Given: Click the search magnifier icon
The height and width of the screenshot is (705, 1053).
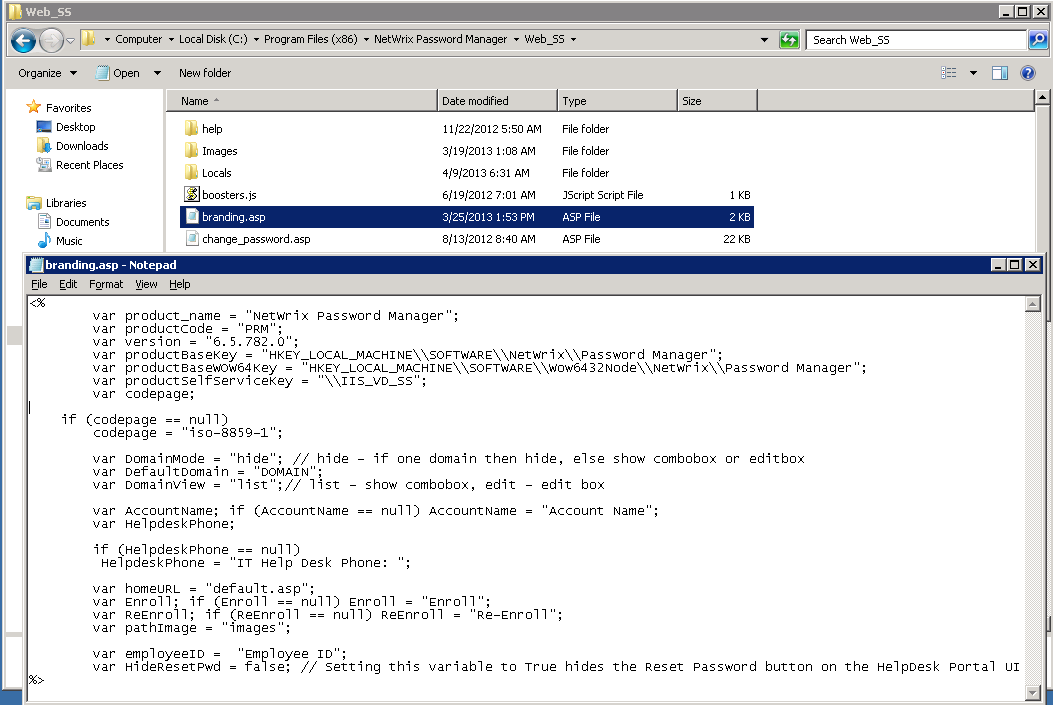Looking at the screenshot, I should click(x=1038, y=40).
